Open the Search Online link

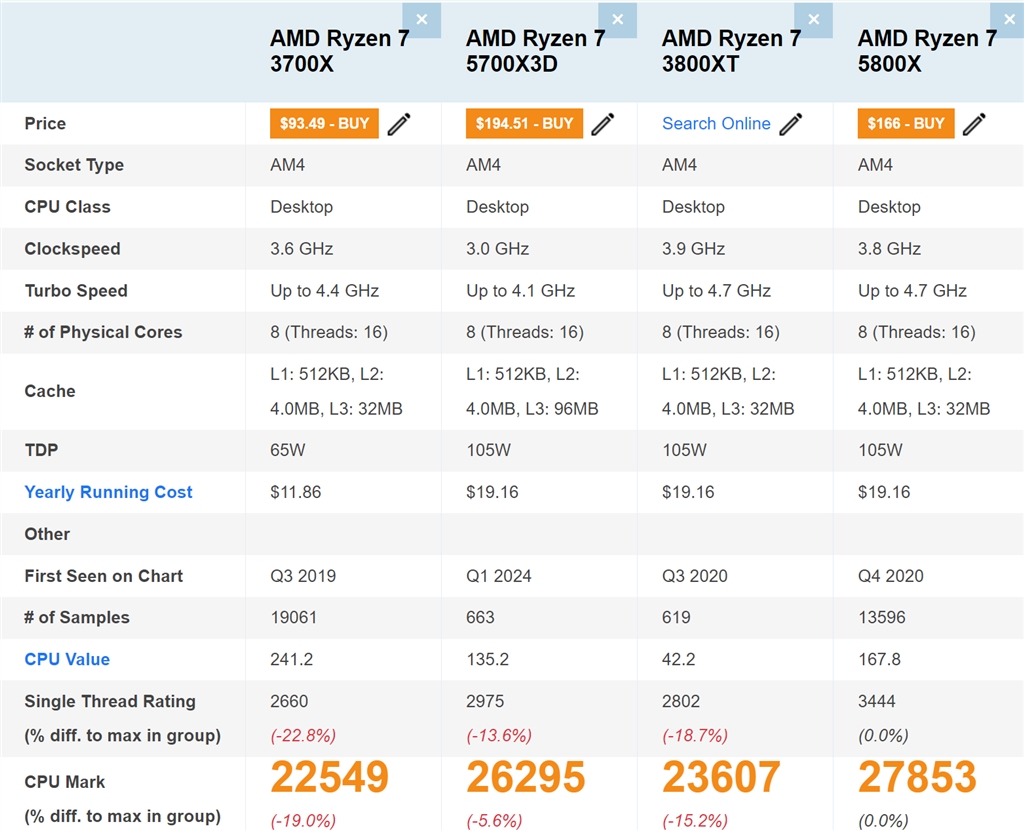[x=716, y=123]
